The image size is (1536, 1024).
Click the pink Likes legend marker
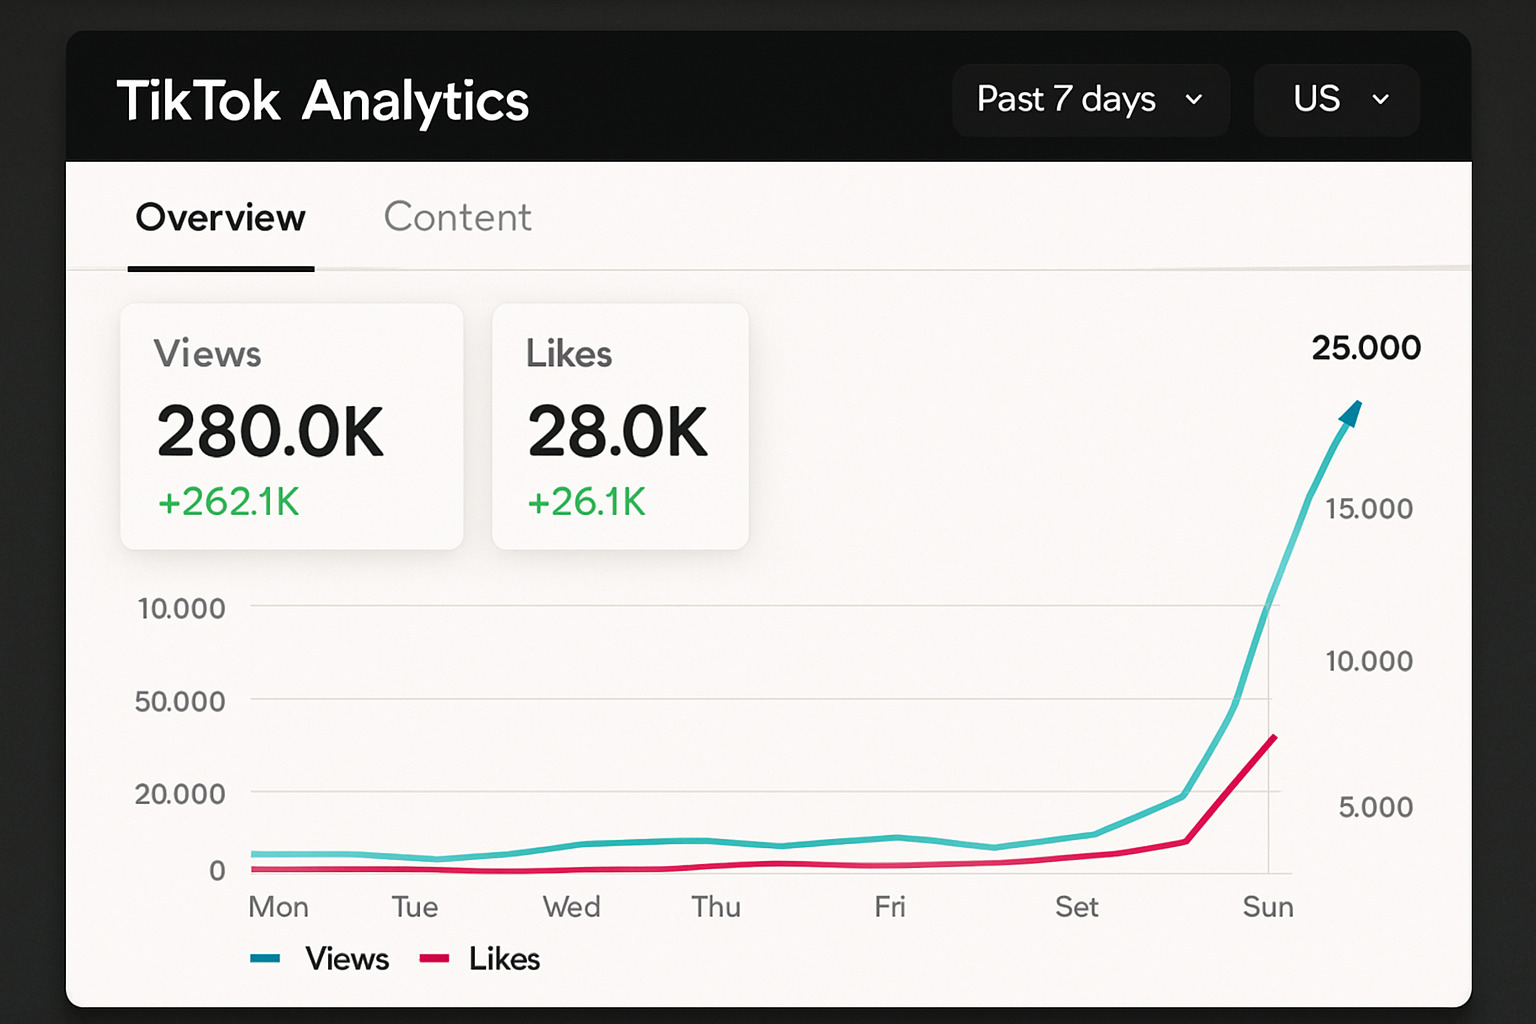click(x=434, y=958)
